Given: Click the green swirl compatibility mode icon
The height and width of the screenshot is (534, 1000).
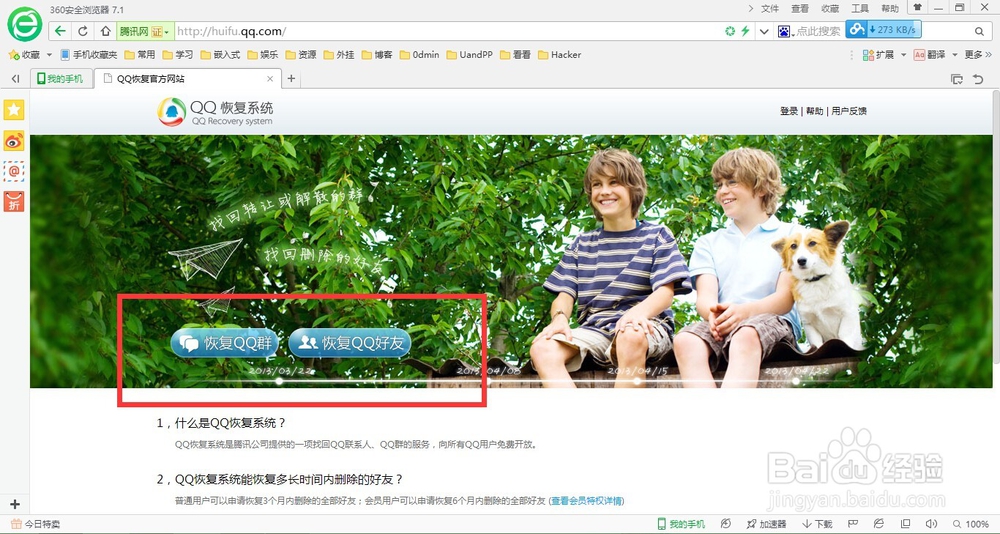Looking at the screenshot, I should point(730,31).
